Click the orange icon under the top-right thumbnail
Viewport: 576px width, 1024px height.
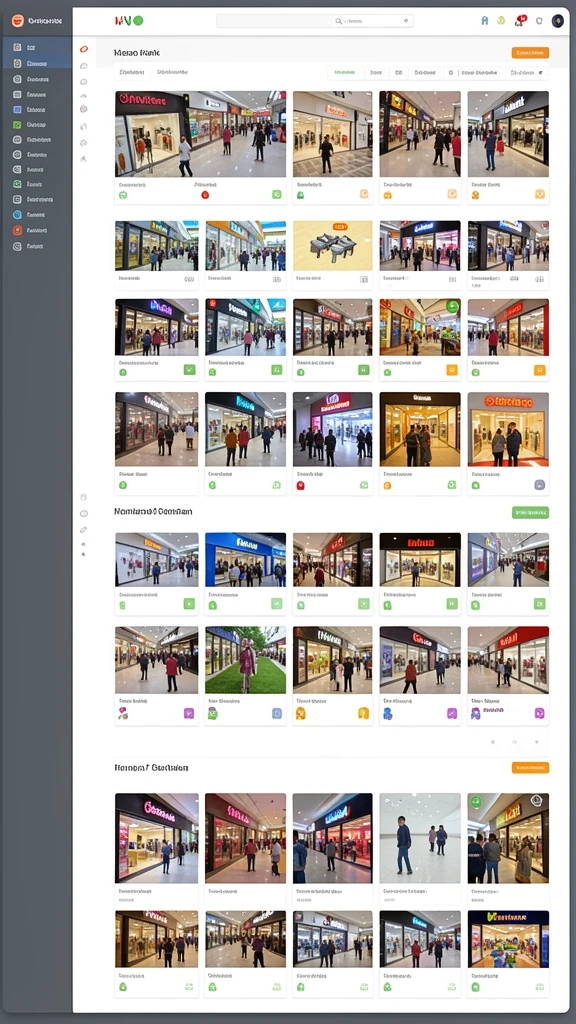pyautogui.click(x=539, y=194)
